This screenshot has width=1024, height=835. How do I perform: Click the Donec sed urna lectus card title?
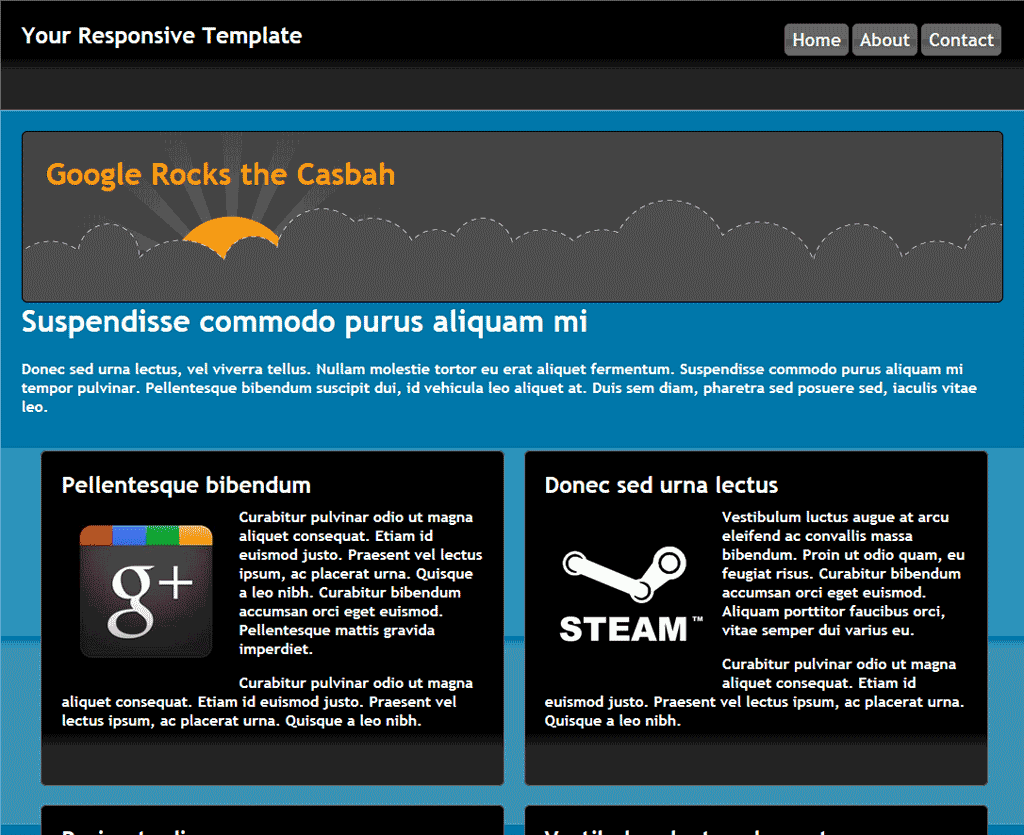pyautogui.click(x=662, y=485)
